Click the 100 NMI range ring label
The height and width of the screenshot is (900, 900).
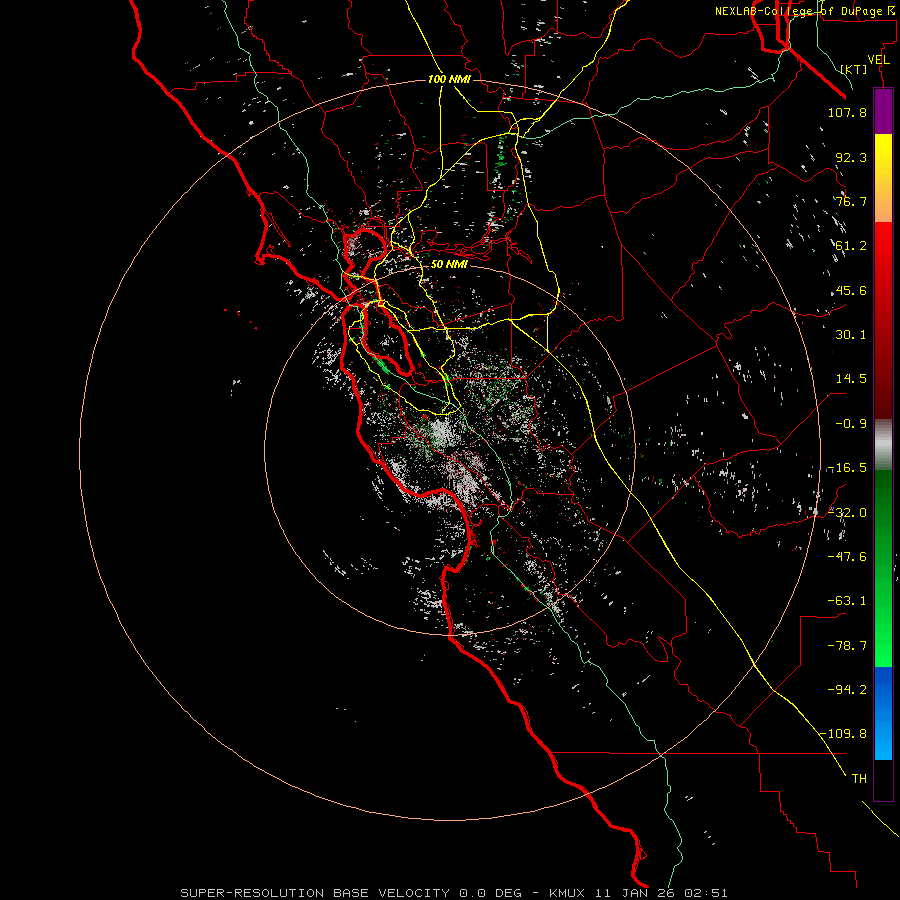point(449,79)
